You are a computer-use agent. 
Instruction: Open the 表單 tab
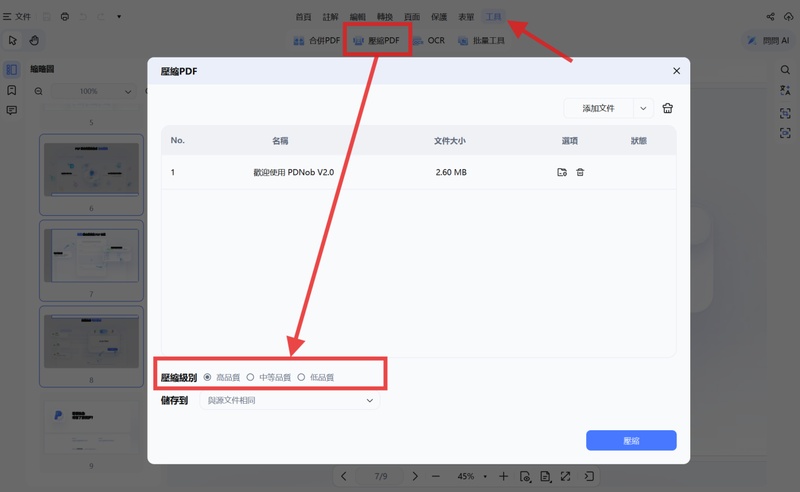pos(466,17)
